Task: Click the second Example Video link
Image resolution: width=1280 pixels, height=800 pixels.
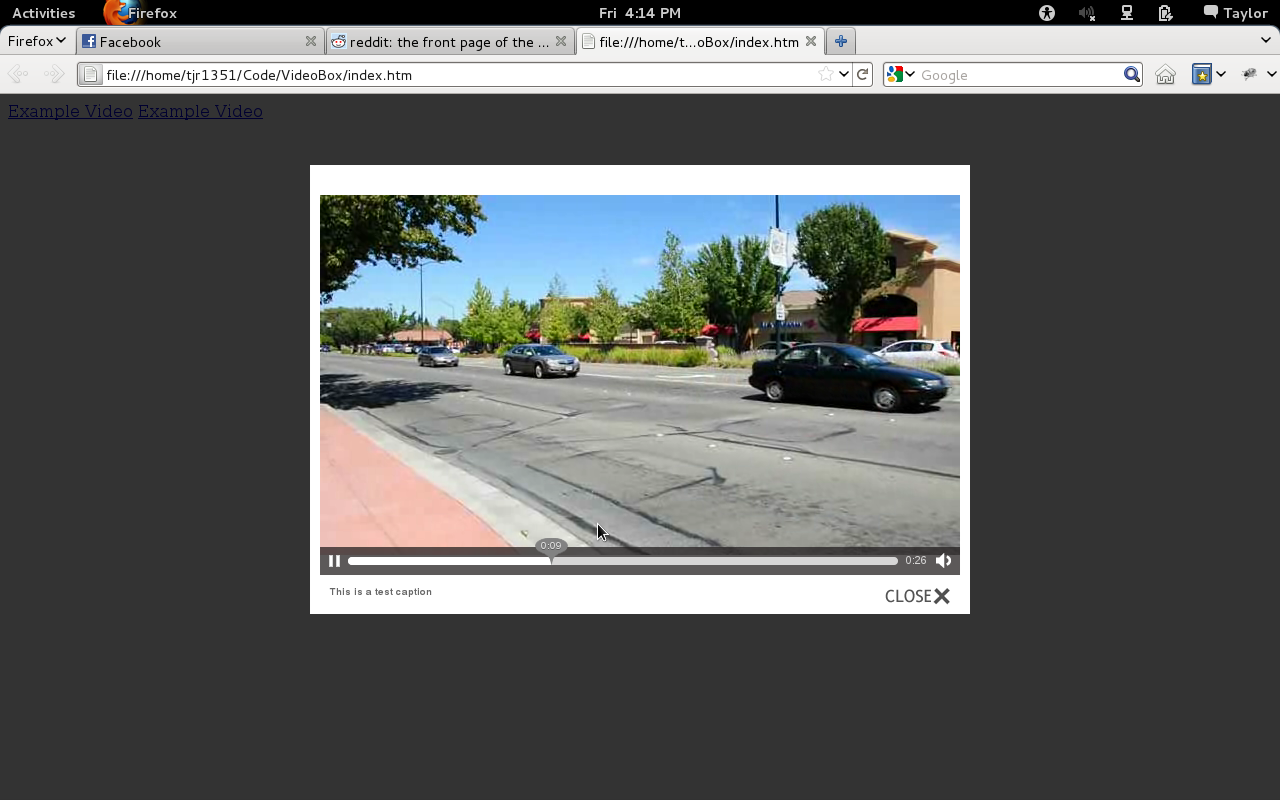Action: tap(200, 111)
